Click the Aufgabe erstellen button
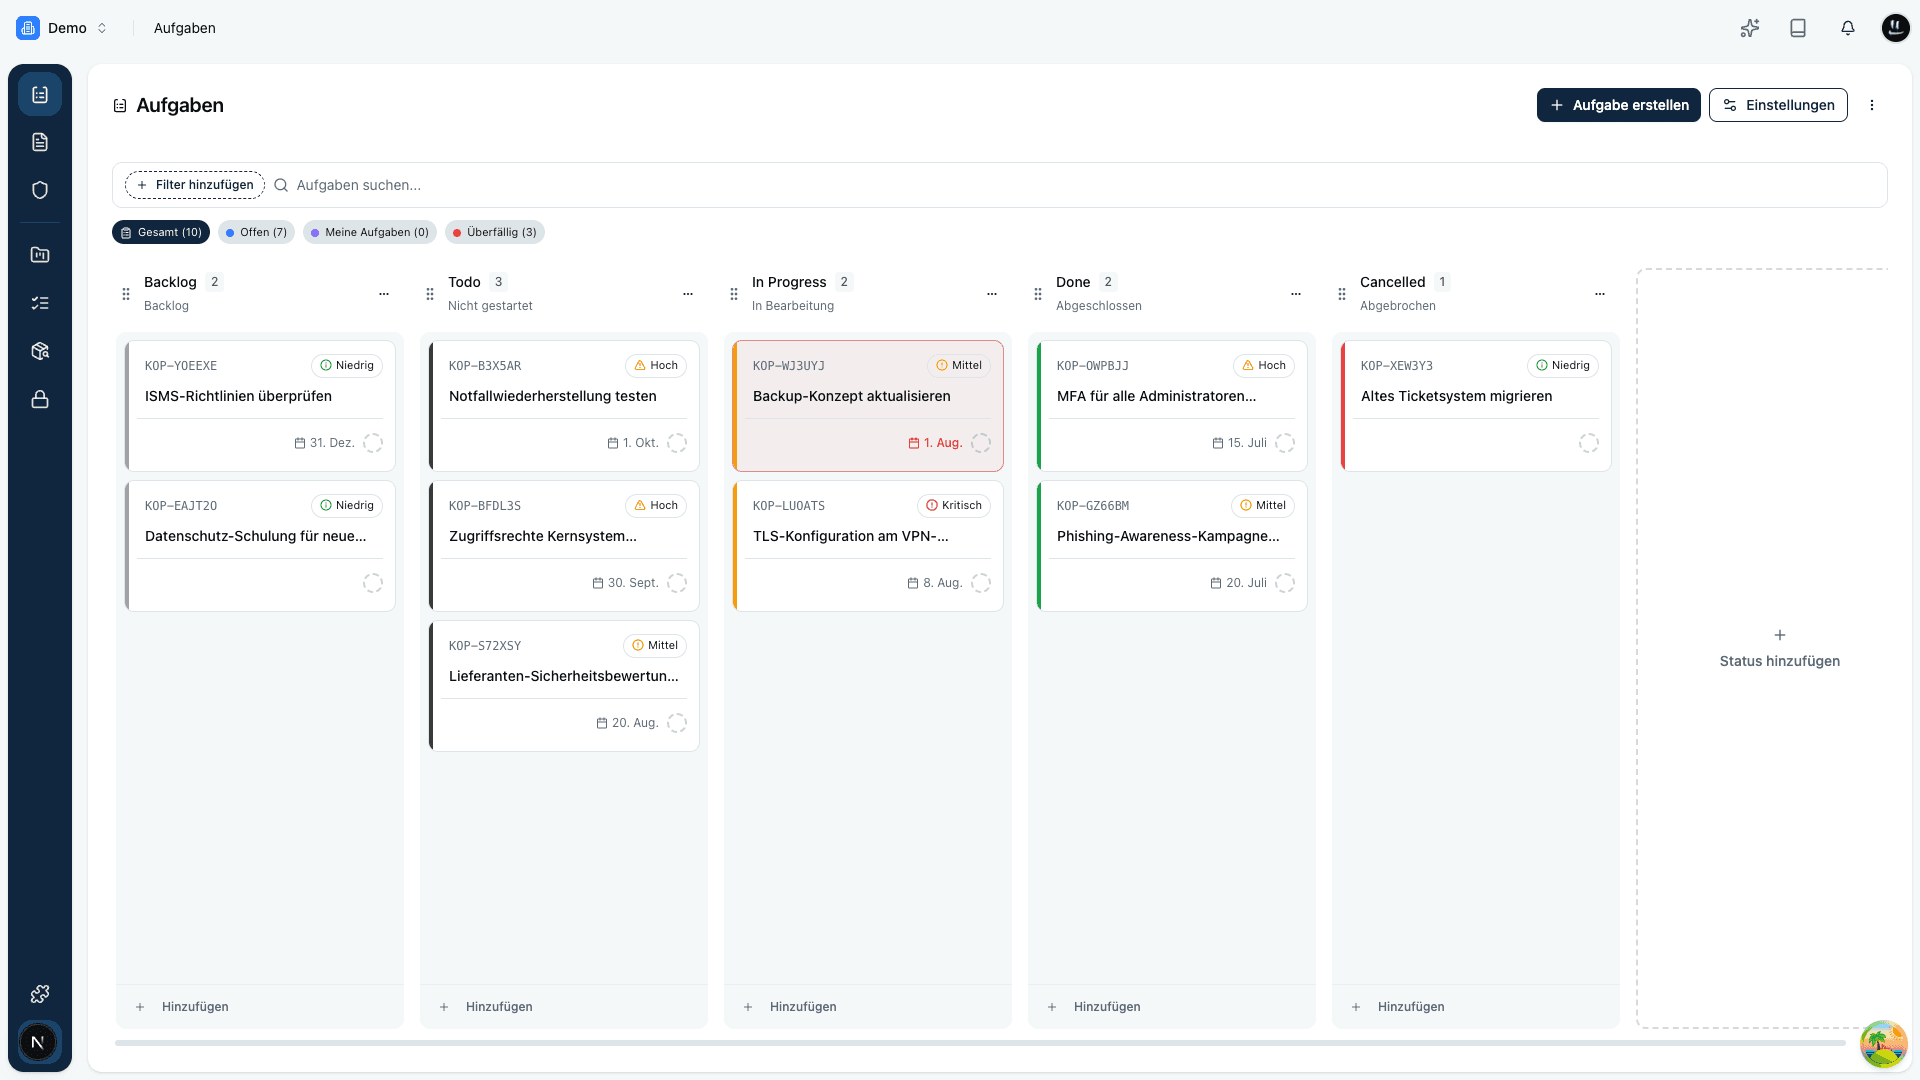Viewport: 1920px width, 1080px height. point(1618,105)
